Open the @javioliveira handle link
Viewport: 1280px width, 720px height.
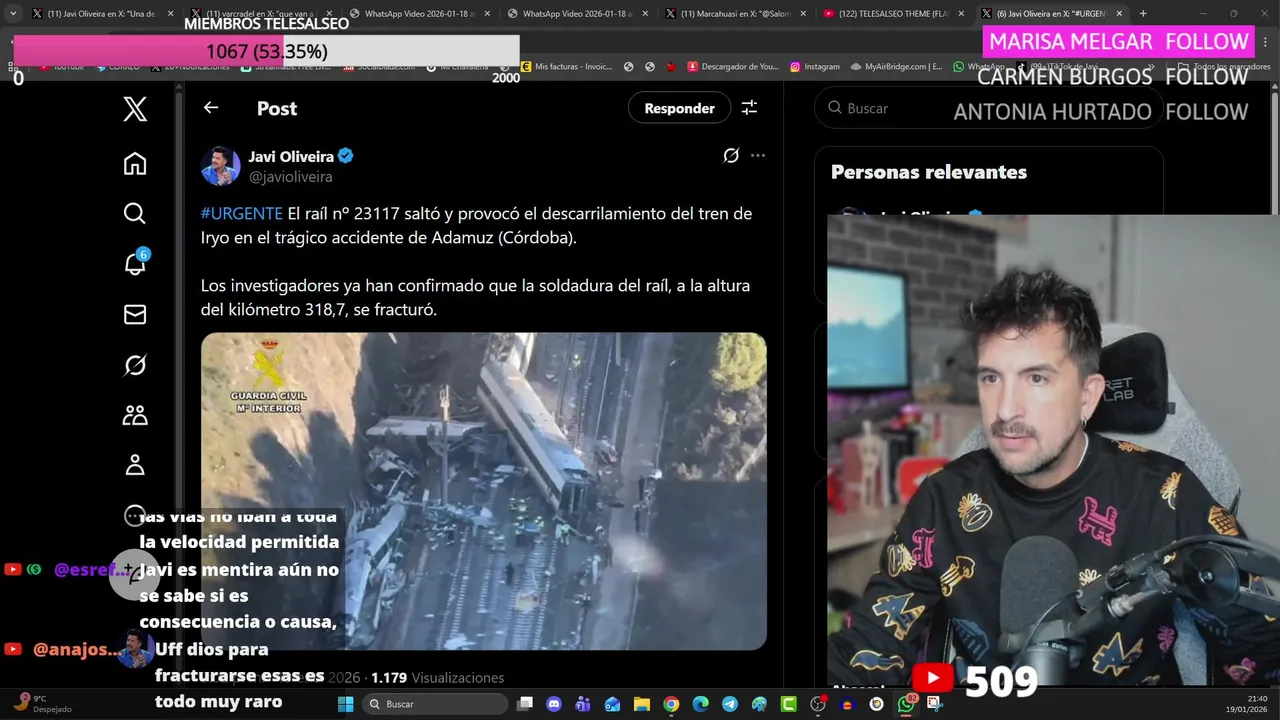pos(290,177)
